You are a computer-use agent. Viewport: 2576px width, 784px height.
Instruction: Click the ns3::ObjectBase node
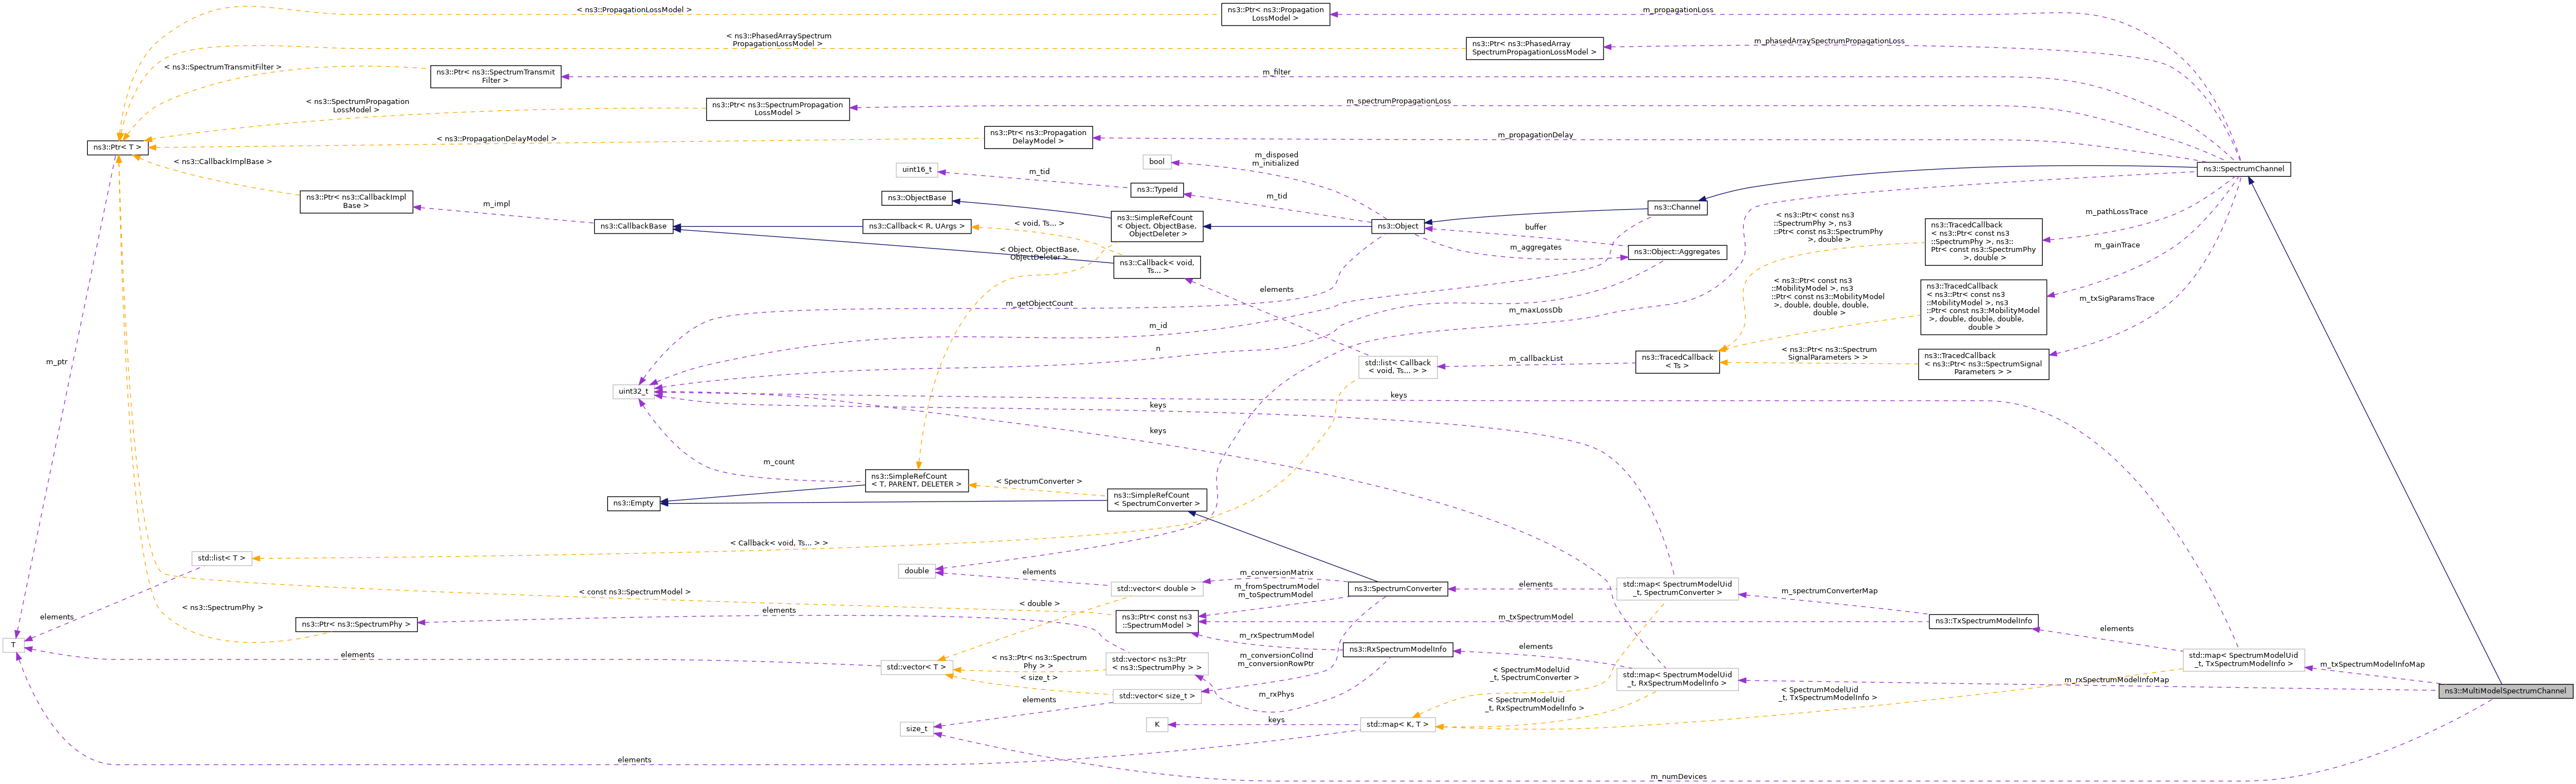917,198
